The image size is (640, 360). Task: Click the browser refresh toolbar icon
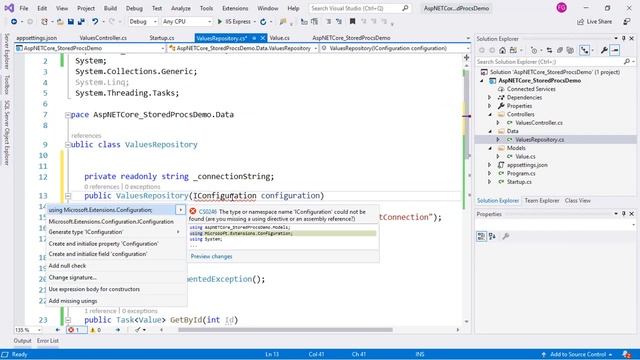pos(263,22)
